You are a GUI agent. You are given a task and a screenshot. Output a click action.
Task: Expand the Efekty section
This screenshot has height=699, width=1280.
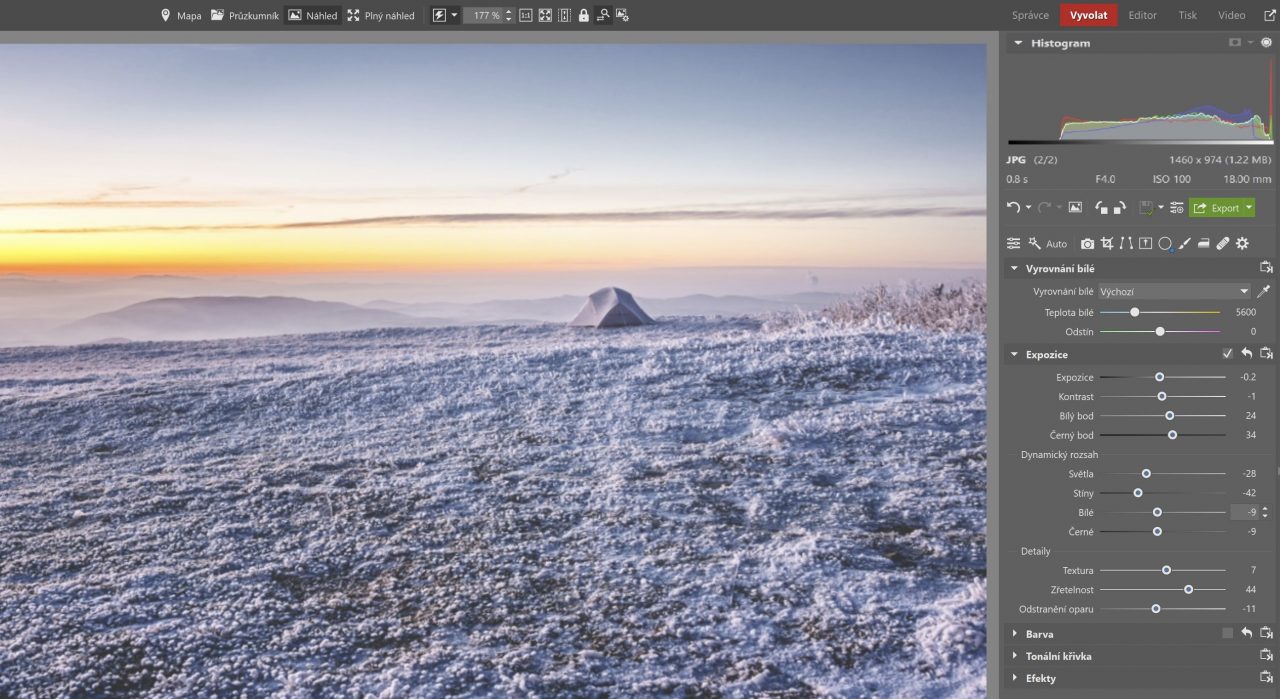pos(1040,678)
